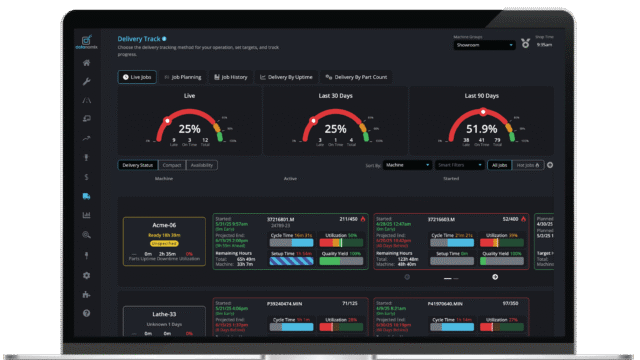
Task: Click the flame icon on job 37216801.M
Action: [x=363, y=219]
